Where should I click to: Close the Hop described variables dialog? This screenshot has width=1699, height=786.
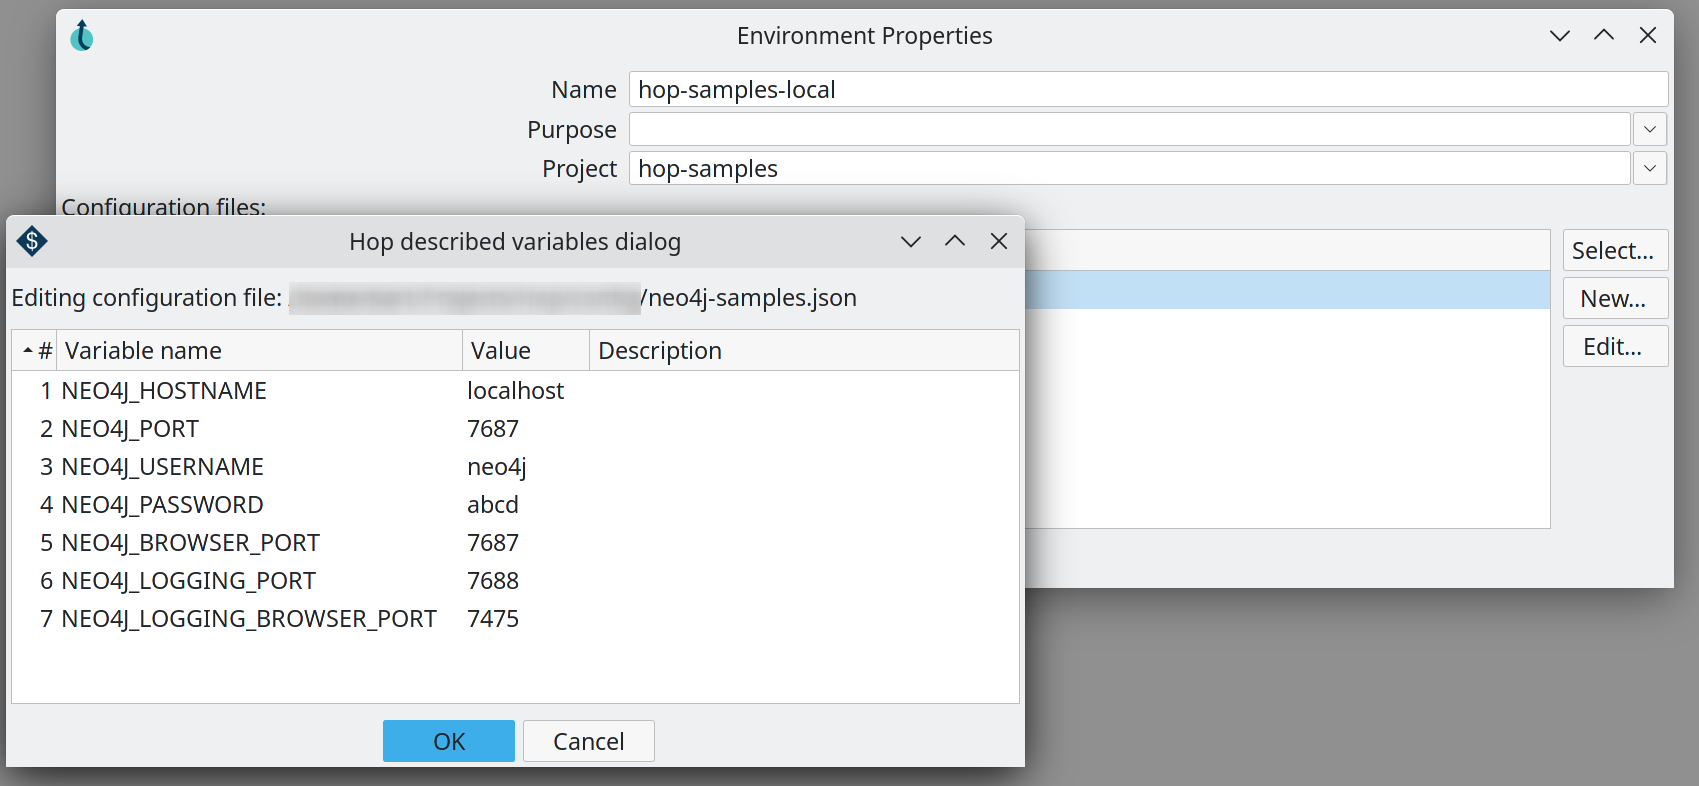coord(998,241)
